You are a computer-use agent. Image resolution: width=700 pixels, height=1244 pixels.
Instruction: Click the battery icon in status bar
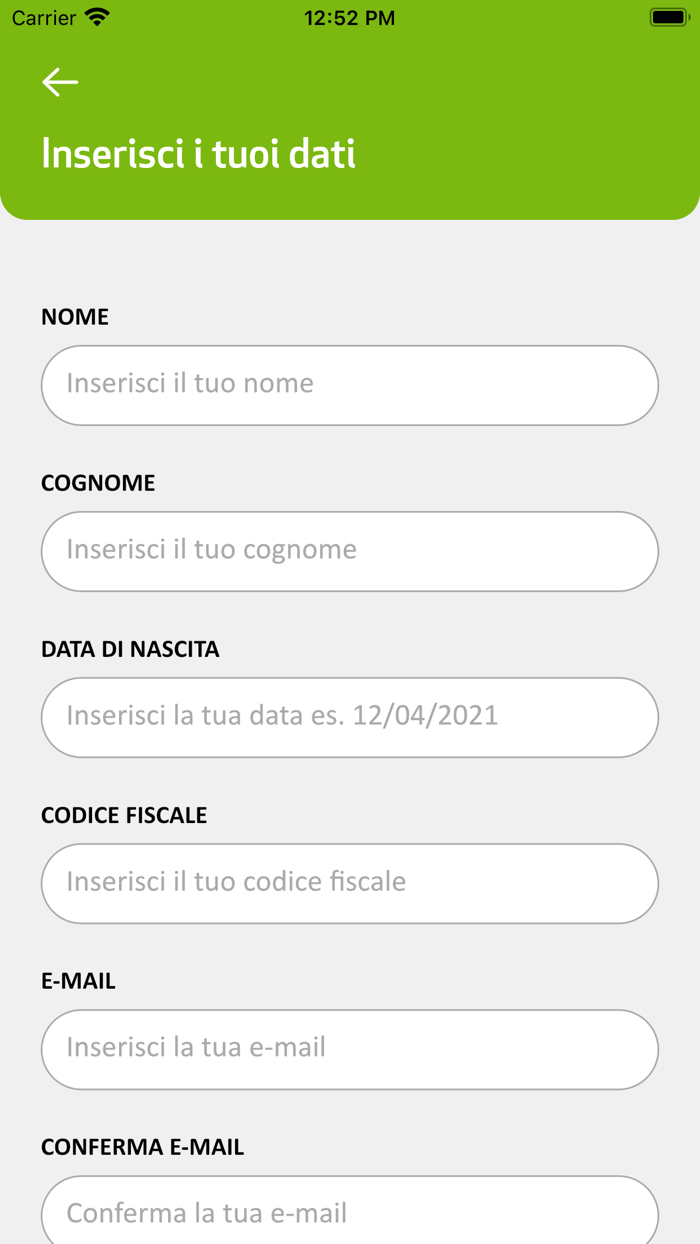tap(668, 17)
